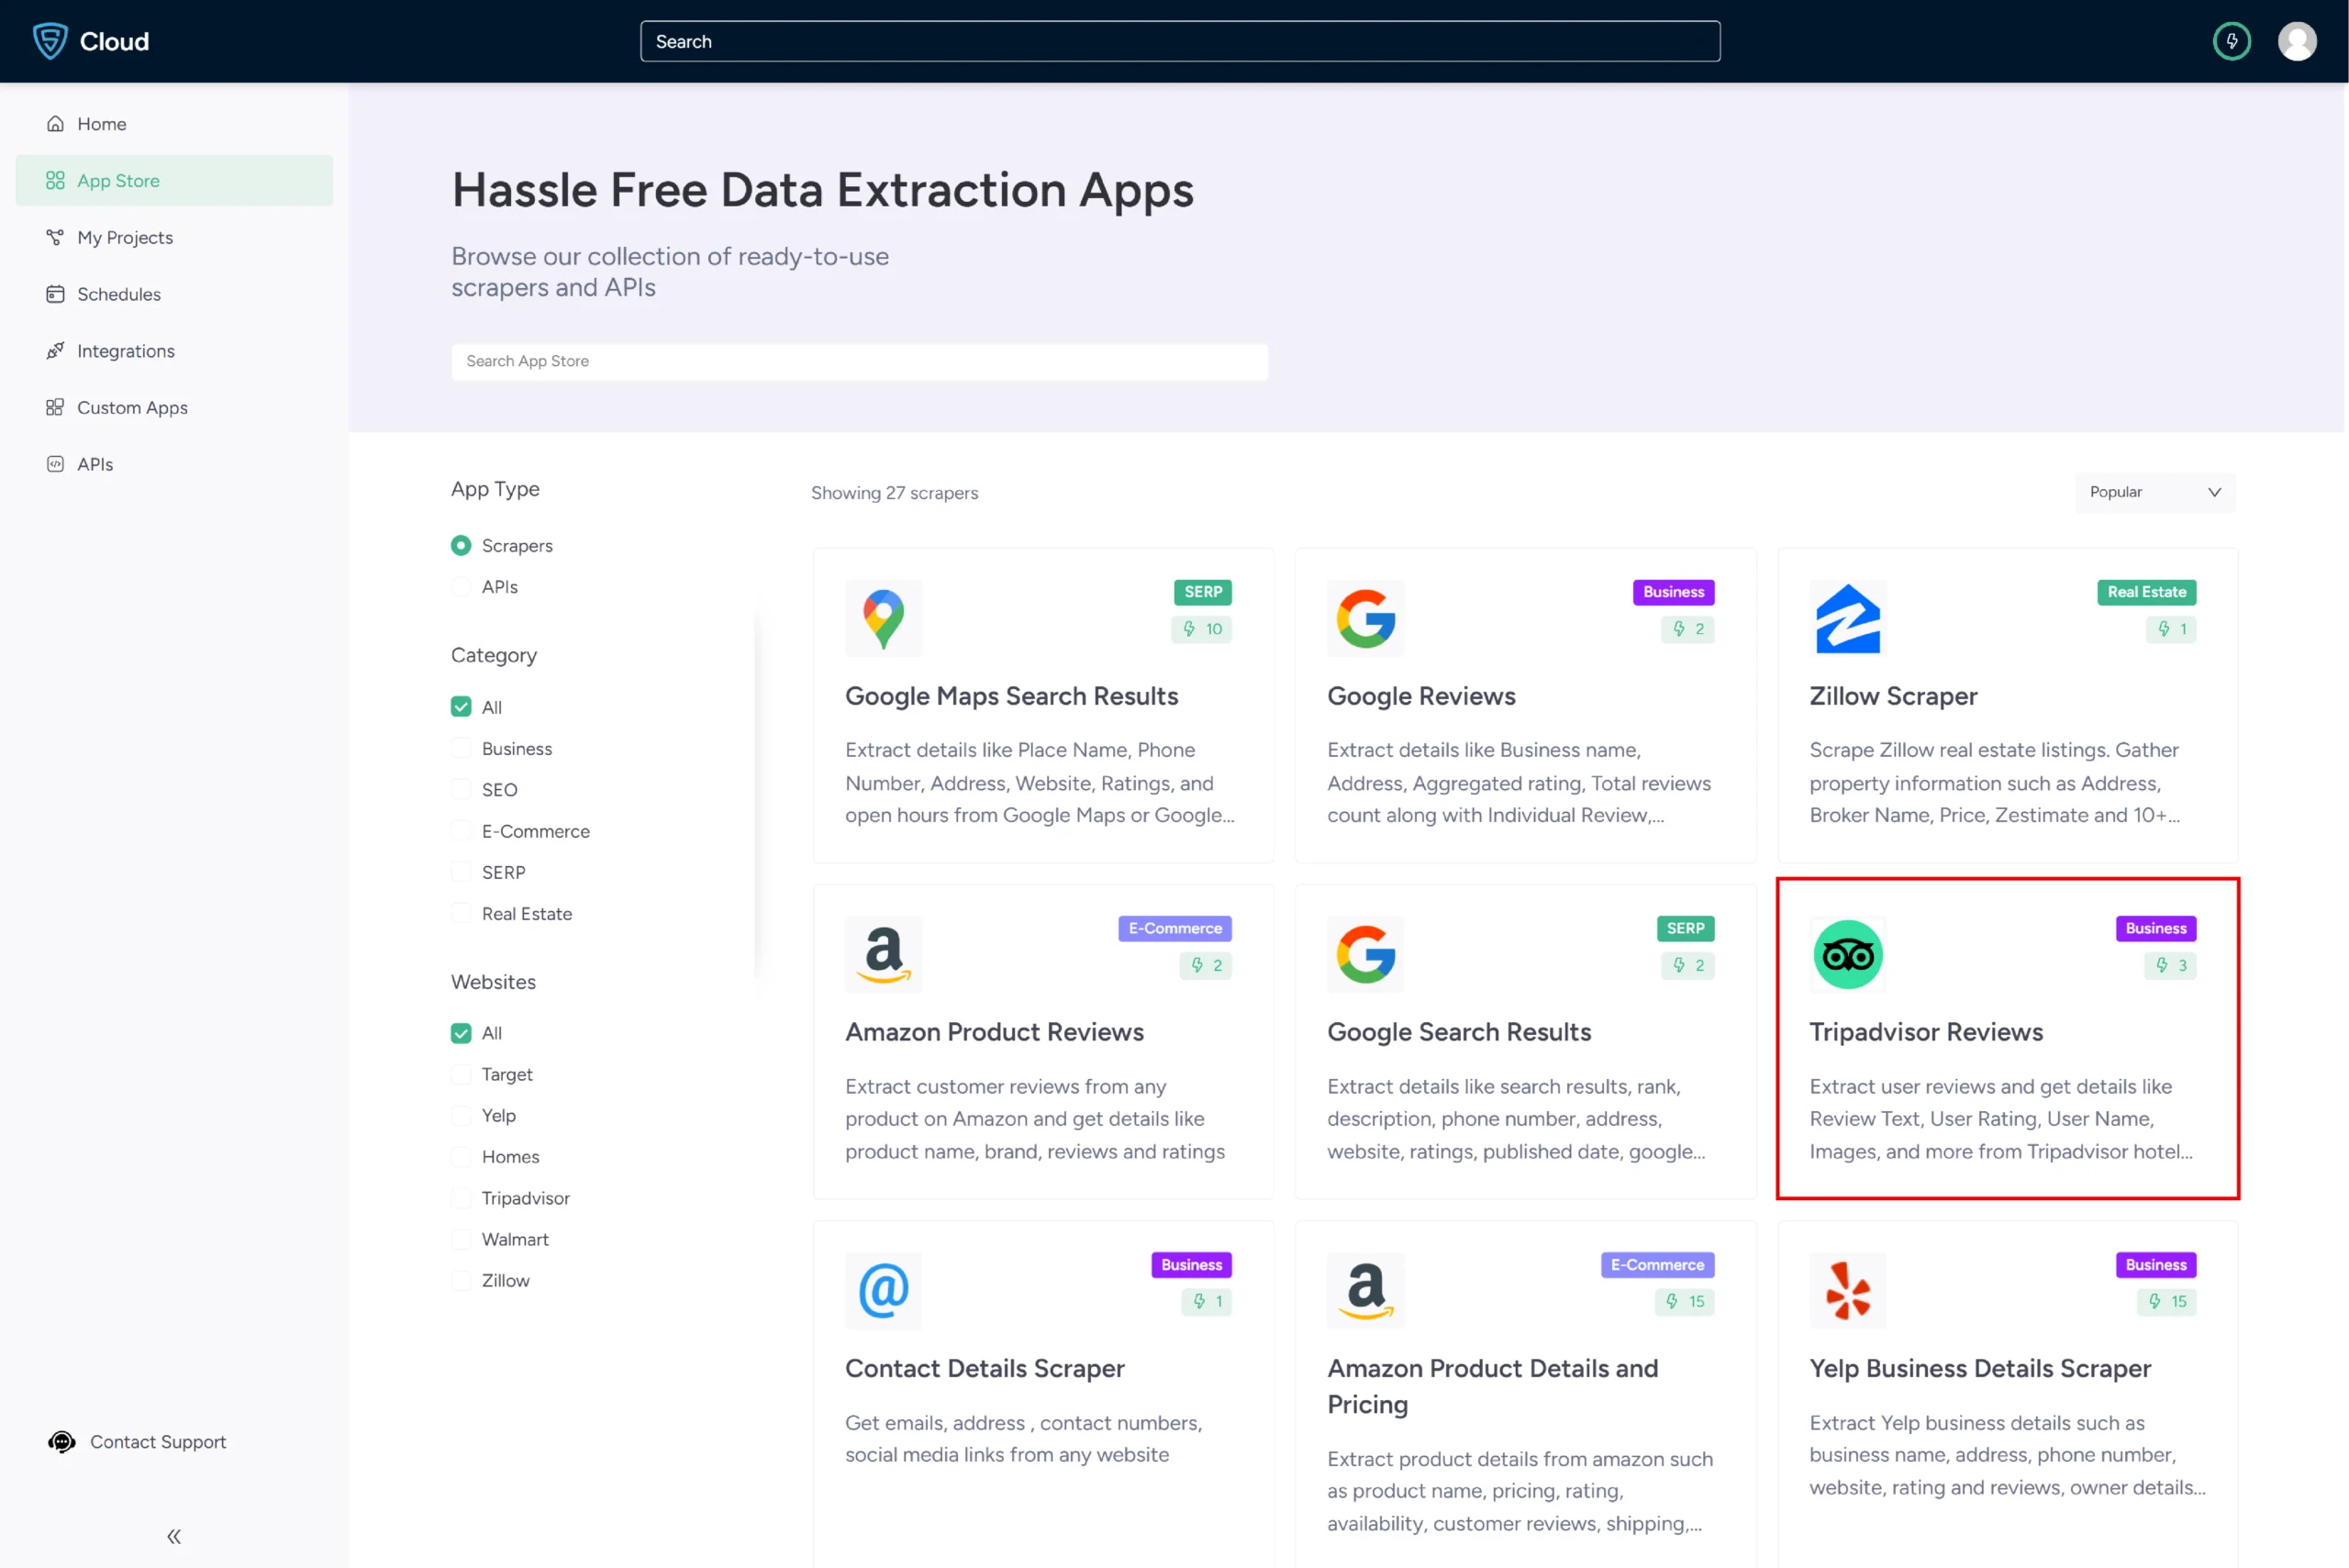Select the Scrapers radio button
Image resolution: width=2349 pixels, height=1568 pixels.
pyautogui.click(x=460, y=546)
